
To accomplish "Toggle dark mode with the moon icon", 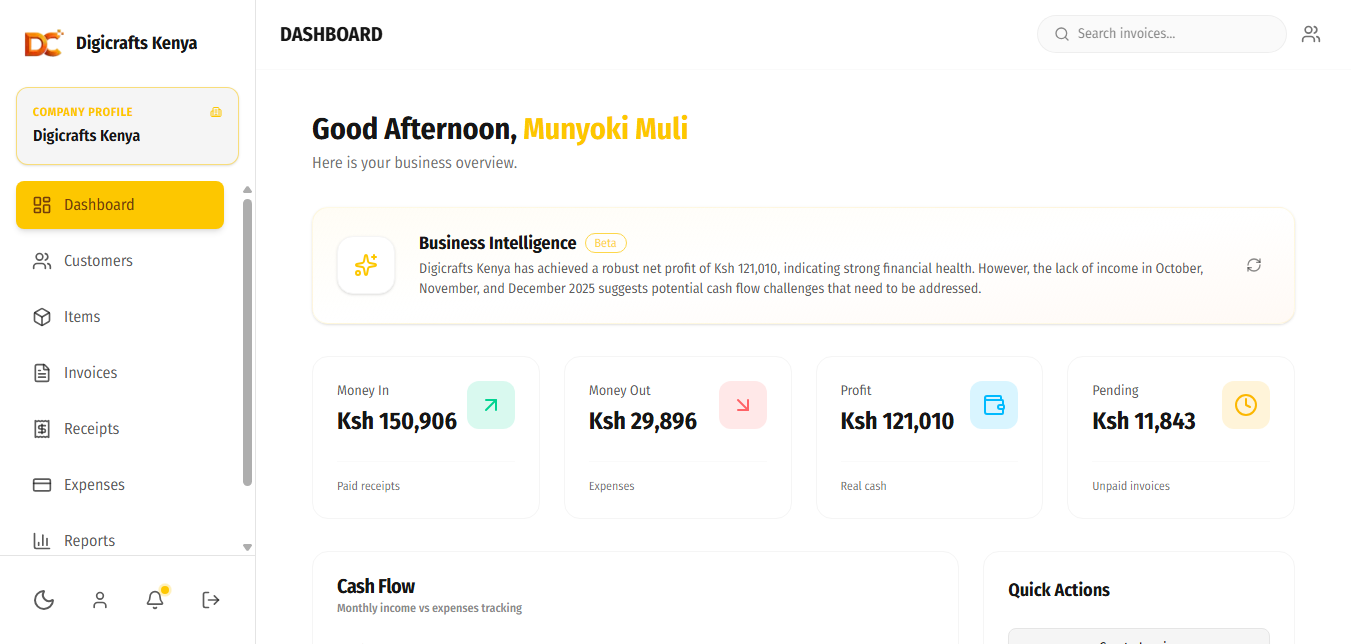I will click(x=44, y=600).
